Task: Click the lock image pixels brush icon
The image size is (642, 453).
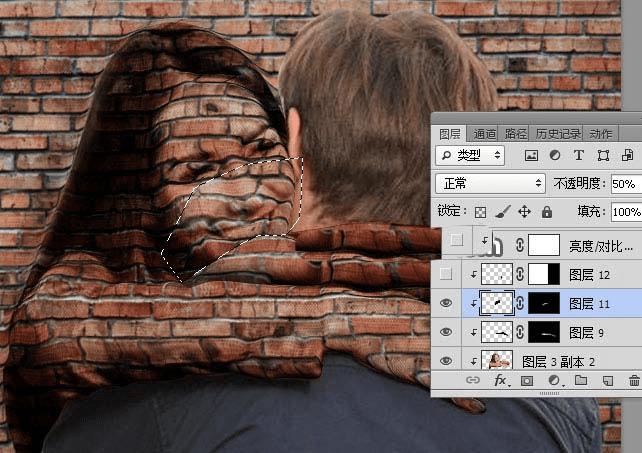Action: click(x=502, y=211)
